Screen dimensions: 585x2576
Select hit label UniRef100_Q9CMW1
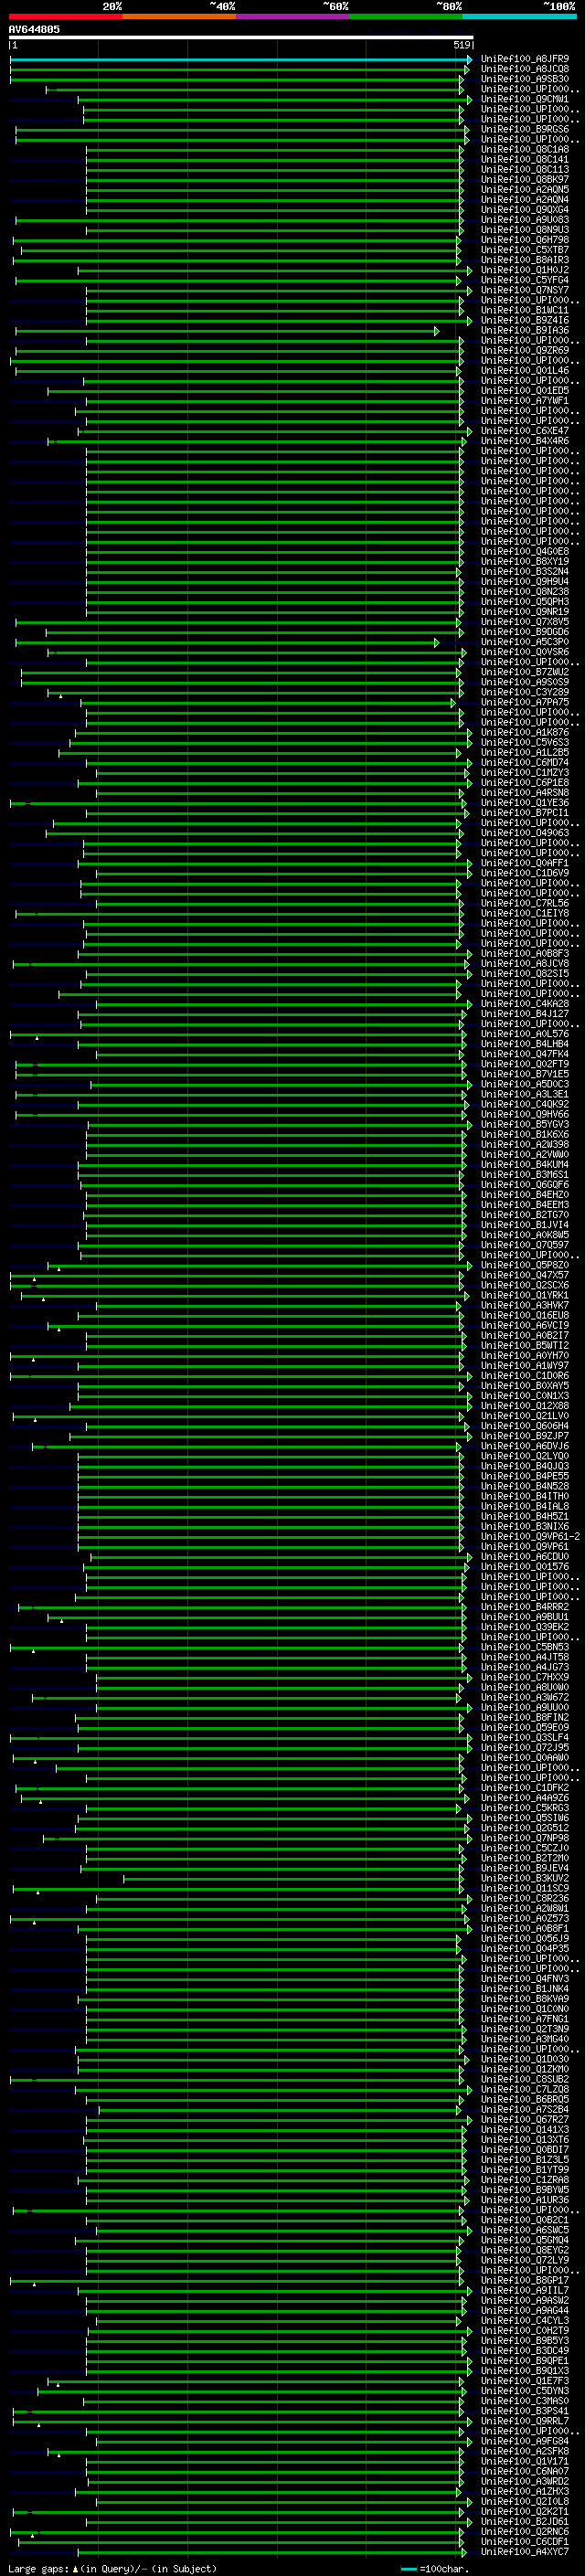point(525,99)
